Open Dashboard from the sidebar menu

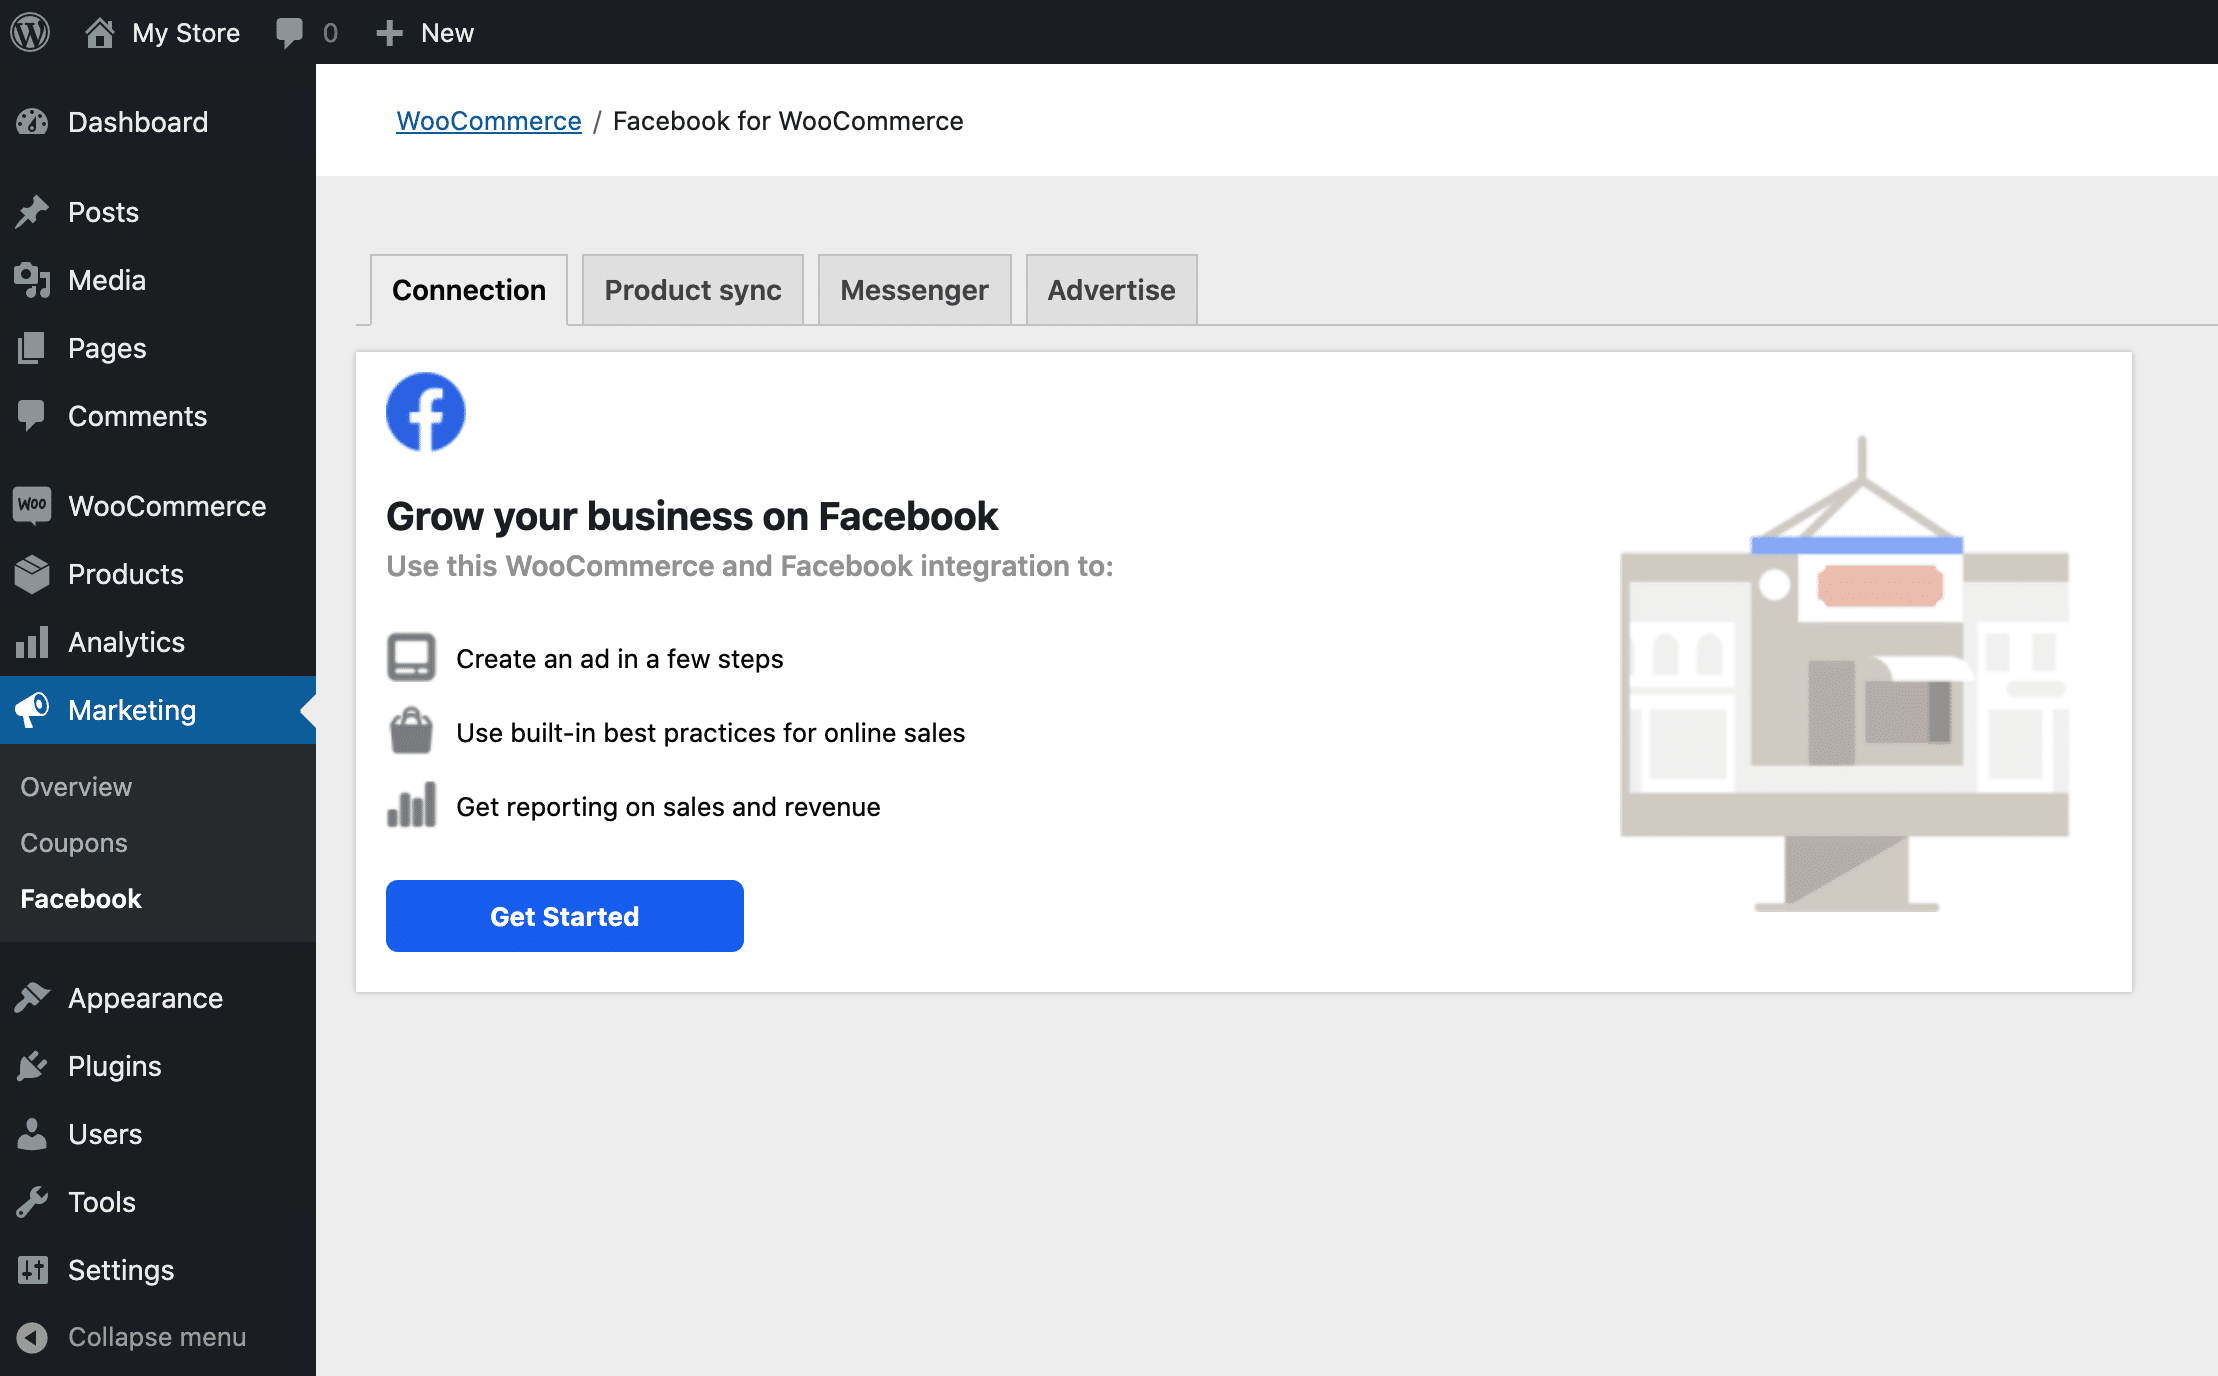[158, 122]
